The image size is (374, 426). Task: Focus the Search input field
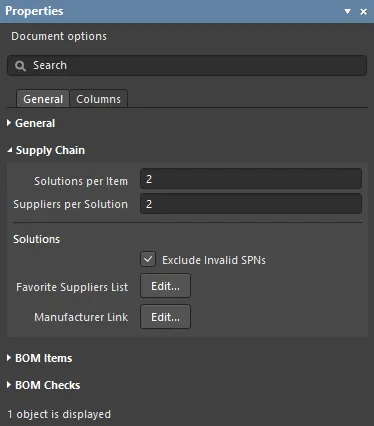tap(187, 65)
